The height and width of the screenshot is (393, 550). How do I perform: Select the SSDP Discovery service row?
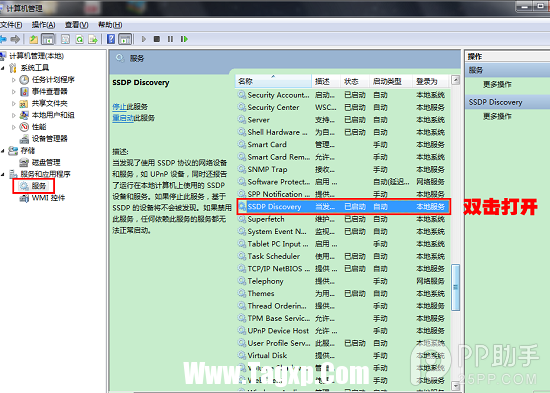[x=343, y=207]
